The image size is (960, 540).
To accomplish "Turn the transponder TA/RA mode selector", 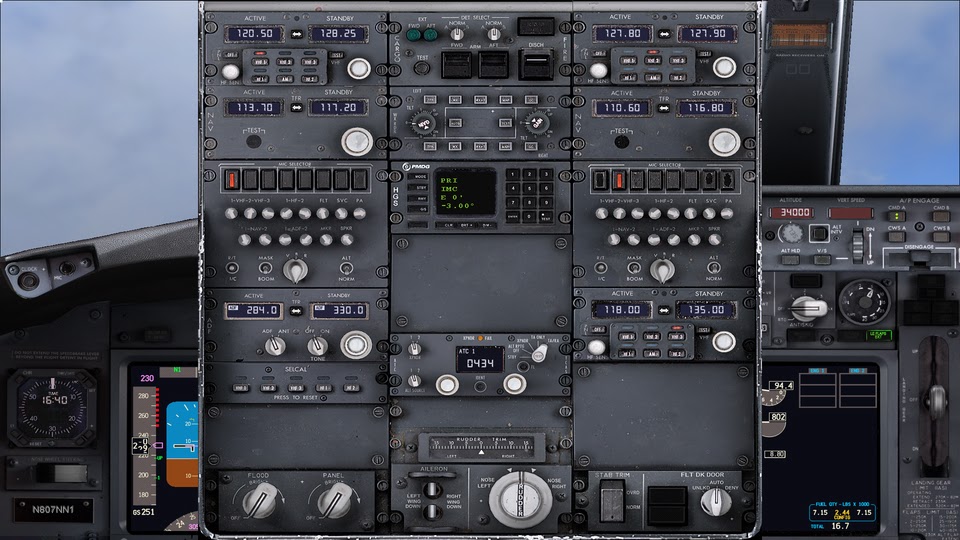I will pyautogui.click(x=539, y=353).
